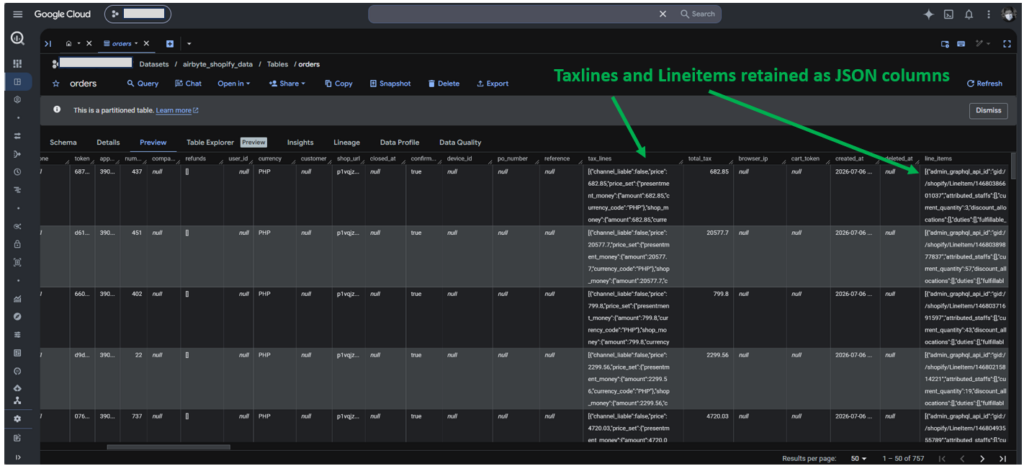Click the Snapshot button
Image resolution: width=1024 pixels, height=466 pixels.
click(x=391, y=84)
